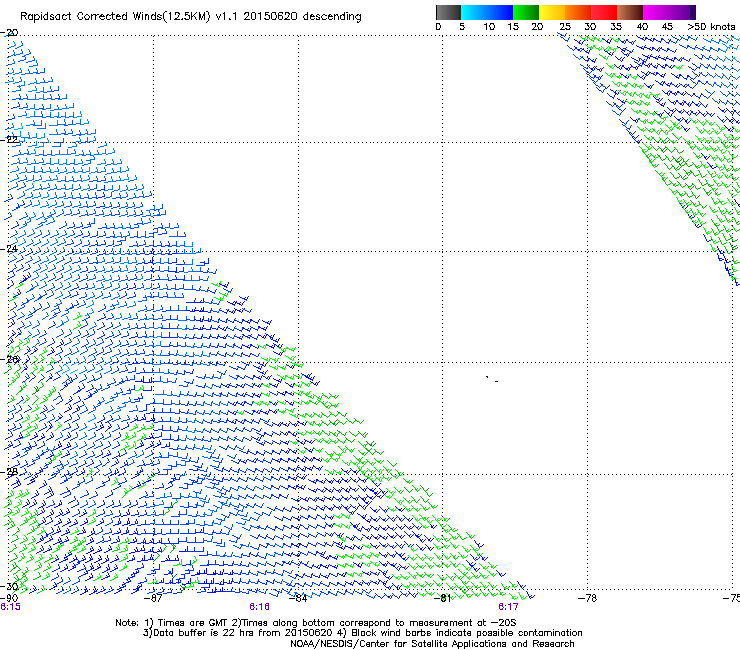Click the '6:16' purple time label
This screenshot has width=740, height=650.
tap(259, 607)
